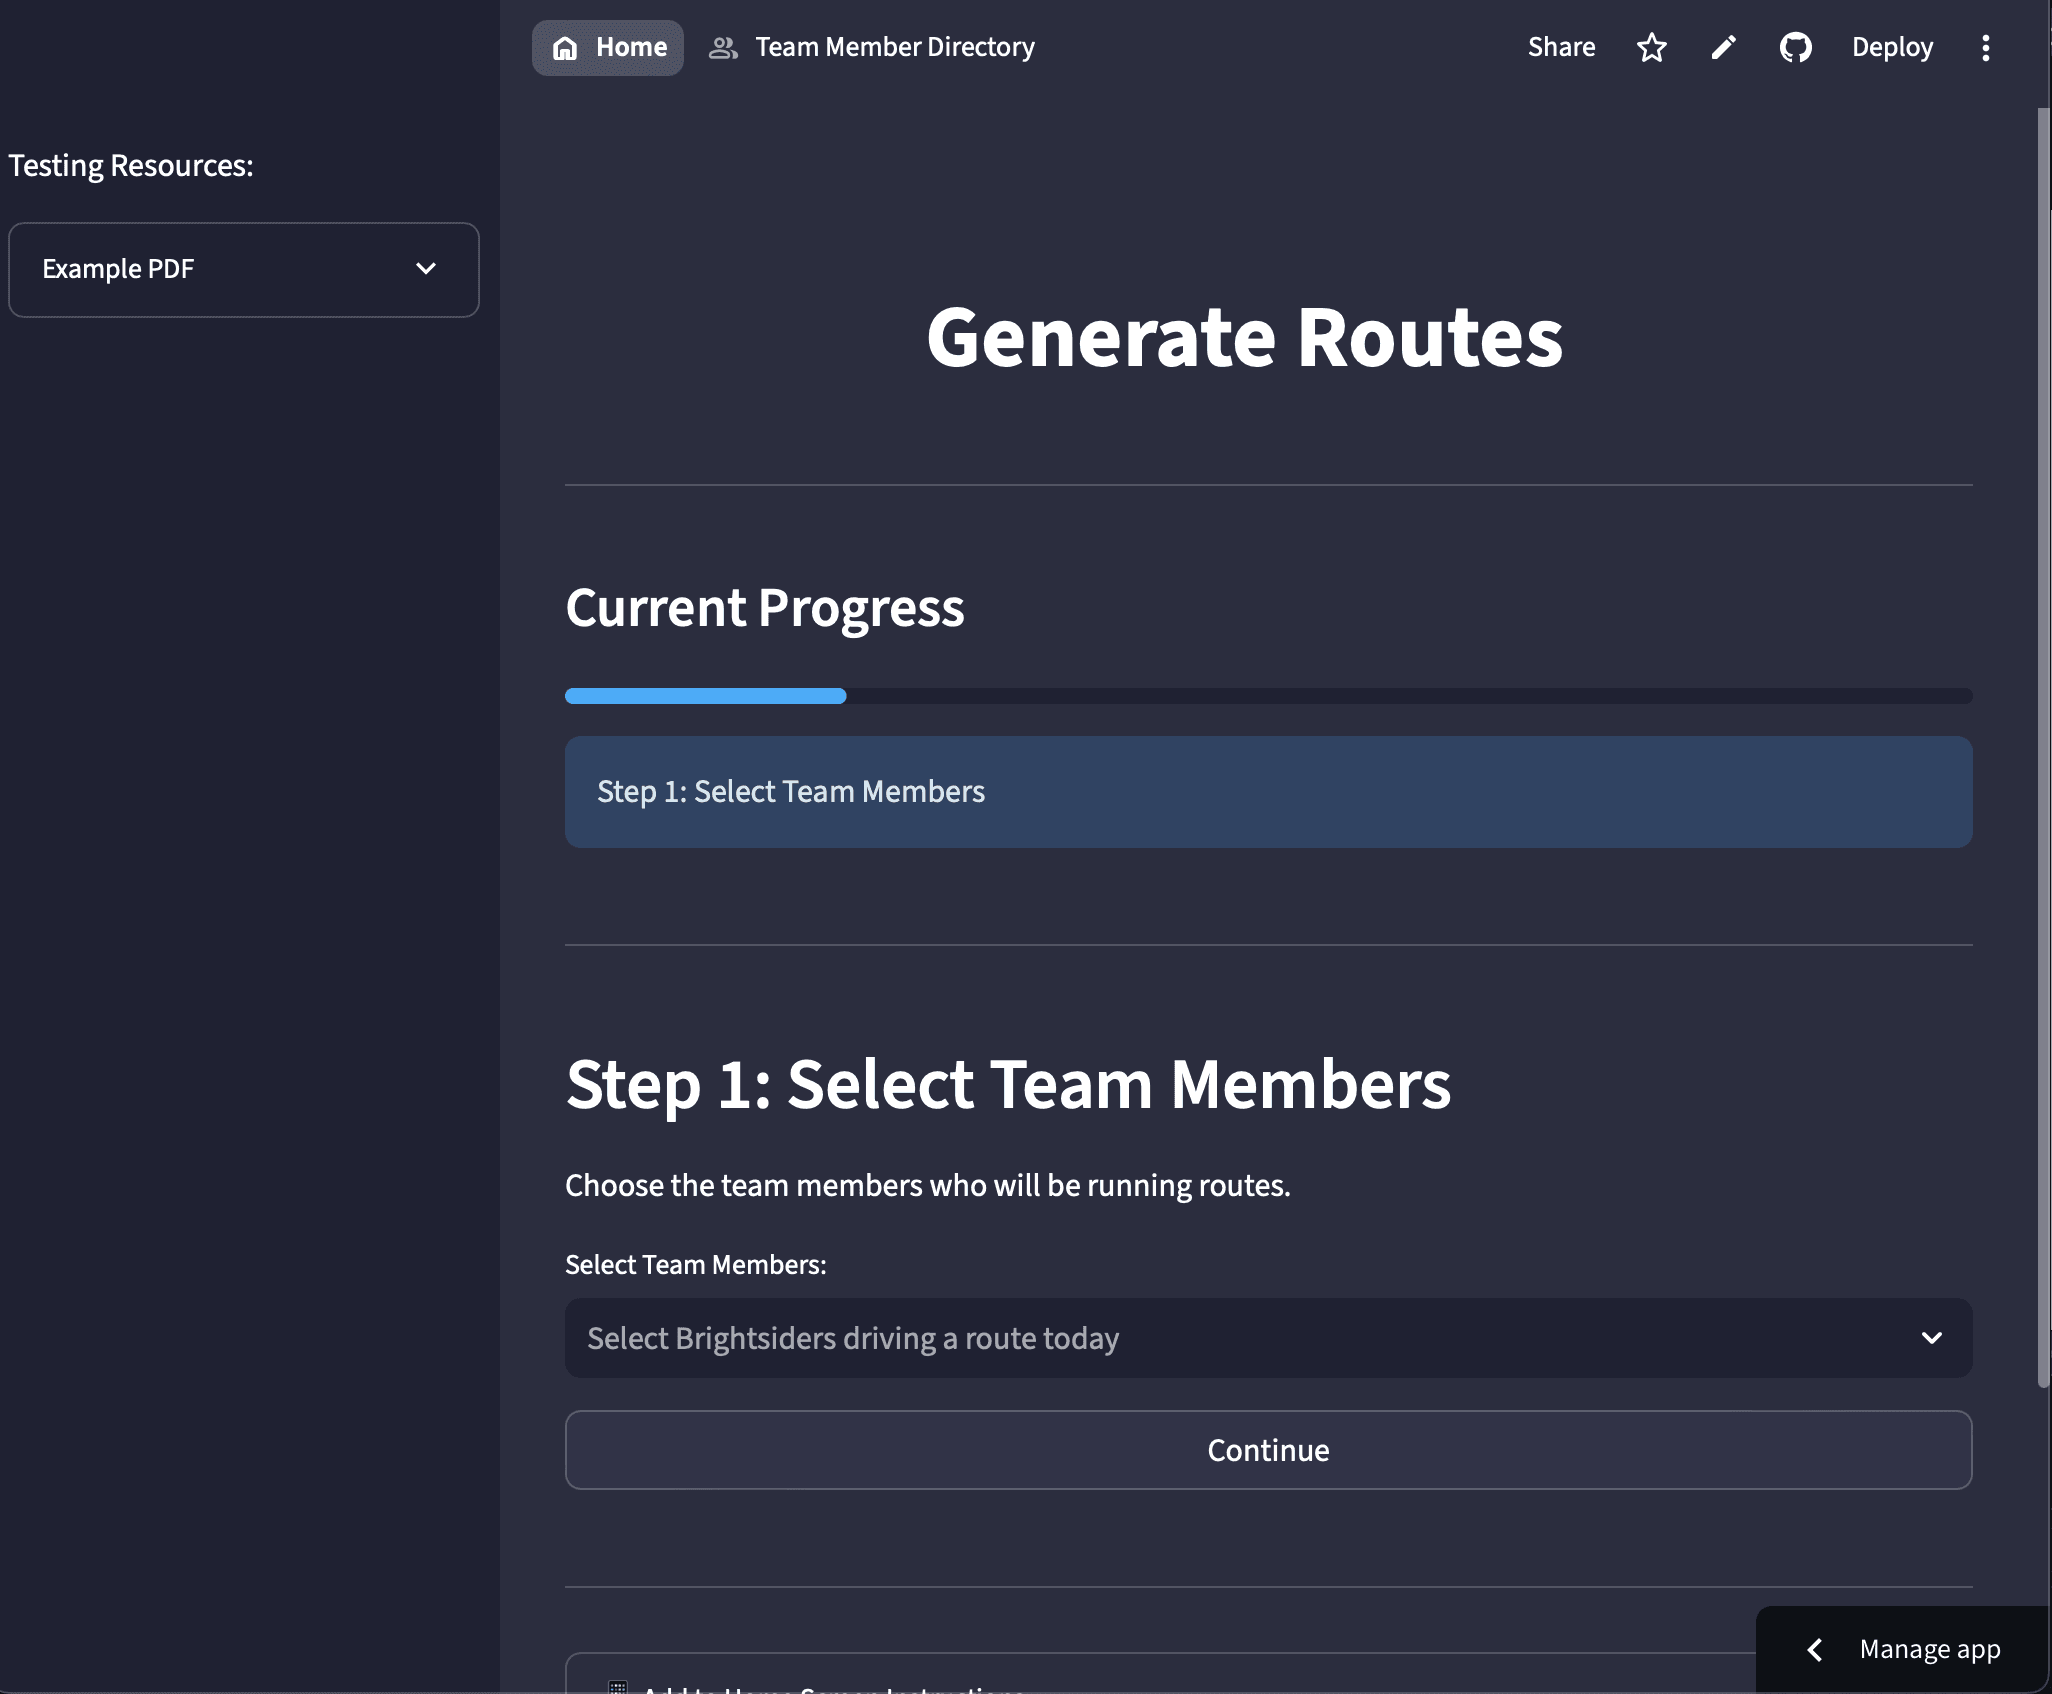
Task: Click the Team Member Directory people icon
Action: (x=724, y=46)
